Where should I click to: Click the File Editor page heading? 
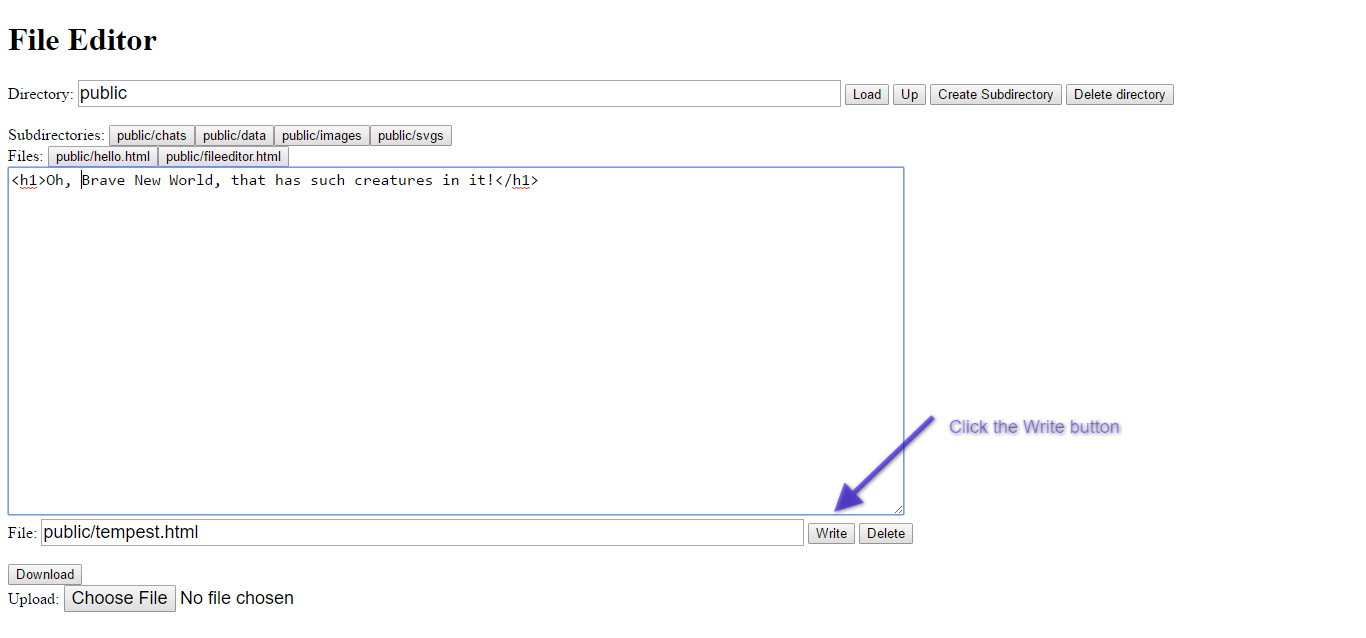point(83,40)
